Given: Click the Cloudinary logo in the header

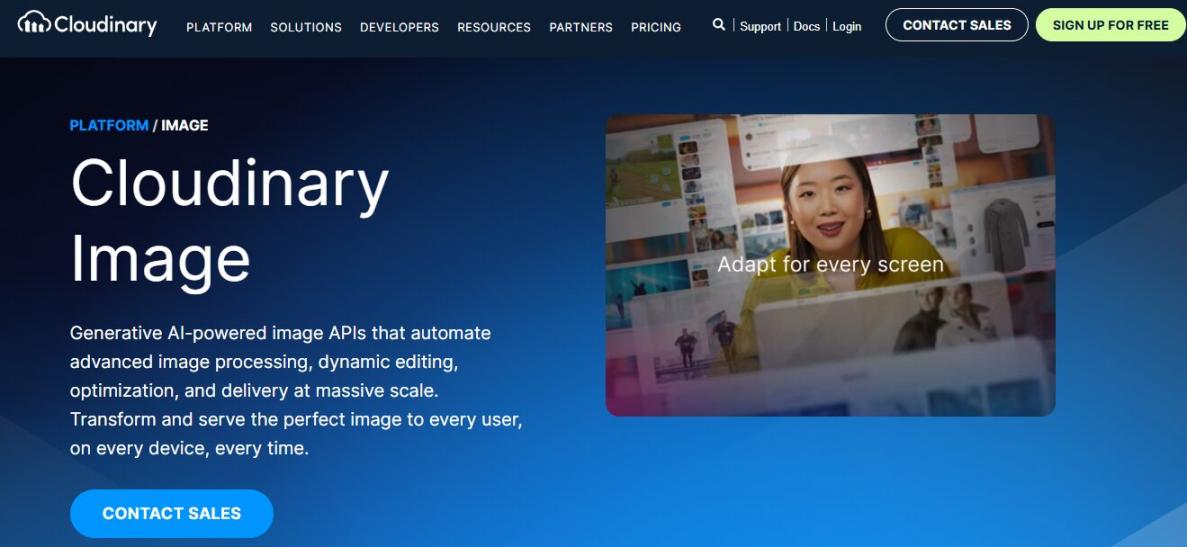Looking at the screenshot, I should point(87,24).
